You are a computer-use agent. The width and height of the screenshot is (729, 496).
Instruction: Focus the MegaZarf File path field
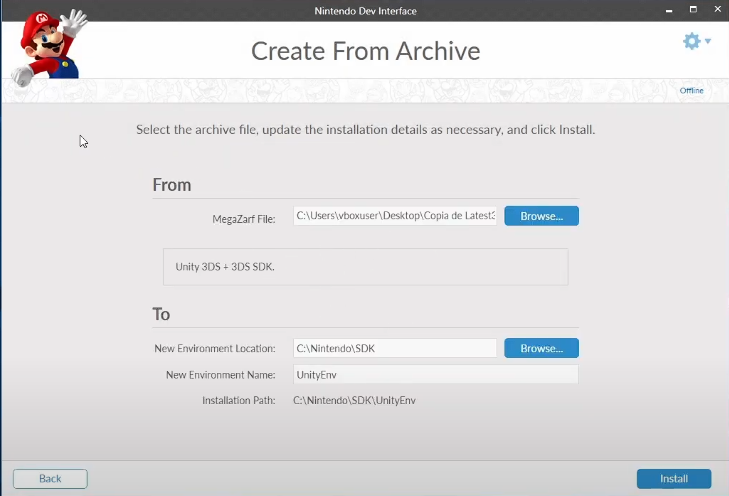point(395,216)
